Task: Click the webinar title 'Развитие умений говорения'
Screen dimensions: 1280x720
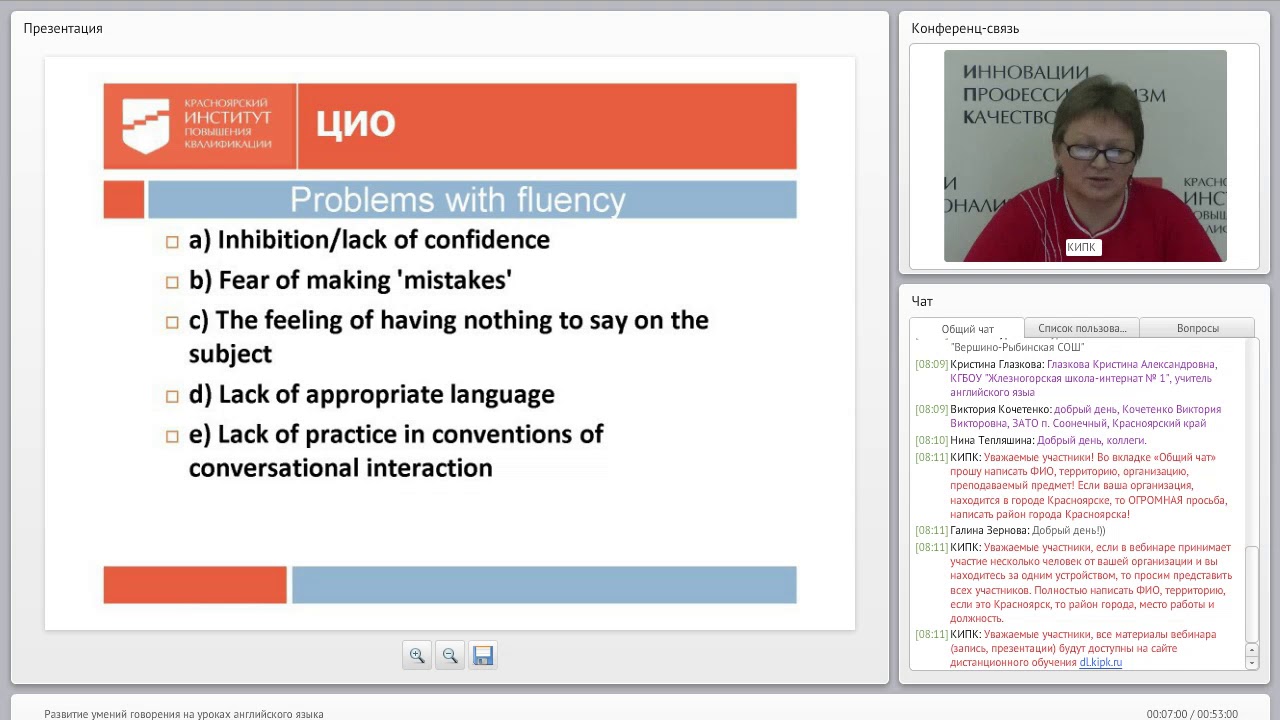Action: pos(184,714)
